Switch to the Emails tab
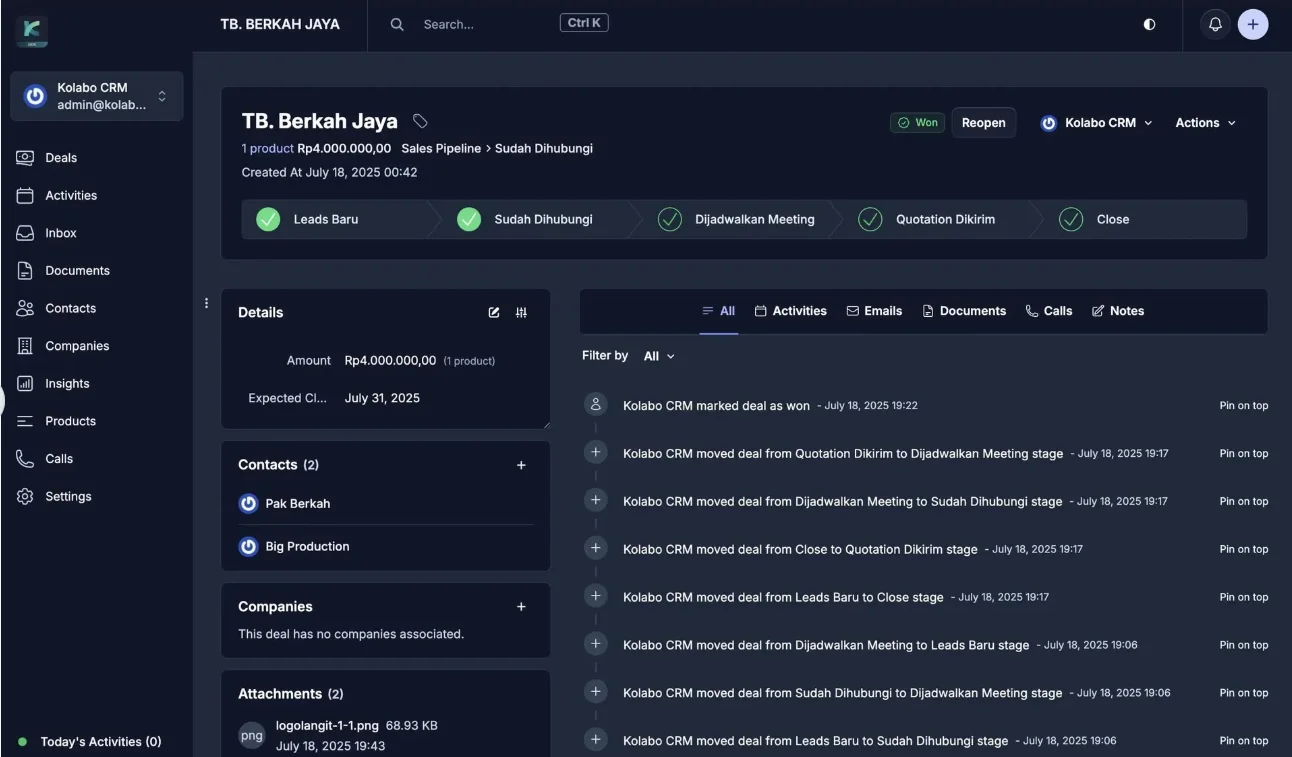The height and width of the screenshot is (757, 1292). point(874,311)
